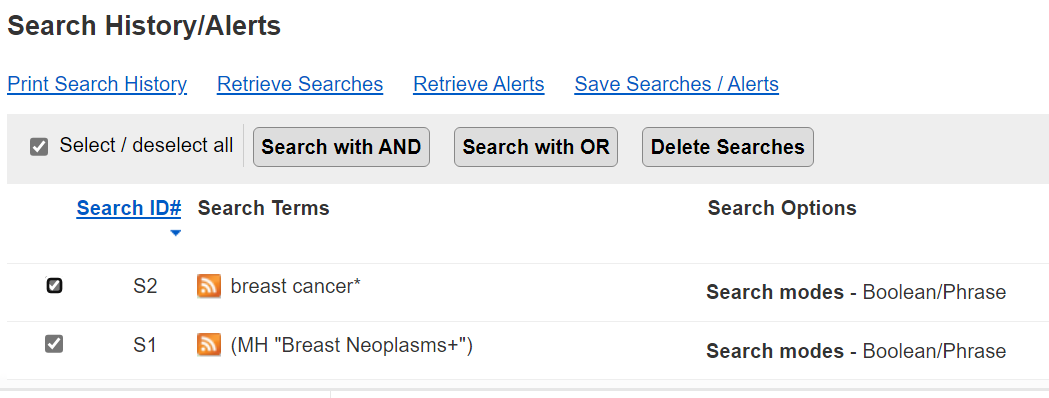Click the breast cancer* search term
Image resolution: width=1049 pixels, height=398 pixels.
(296, 286)
